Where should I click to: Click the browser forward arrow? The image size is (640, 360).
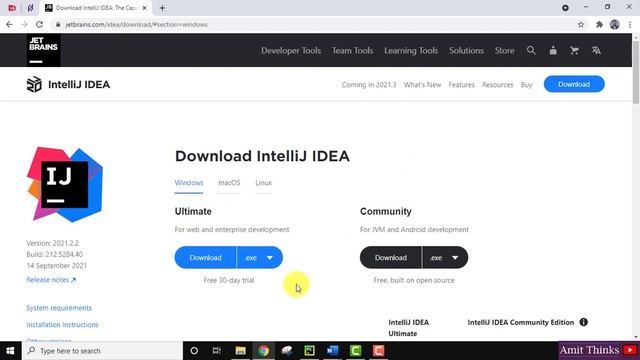(x=24, y=24)
